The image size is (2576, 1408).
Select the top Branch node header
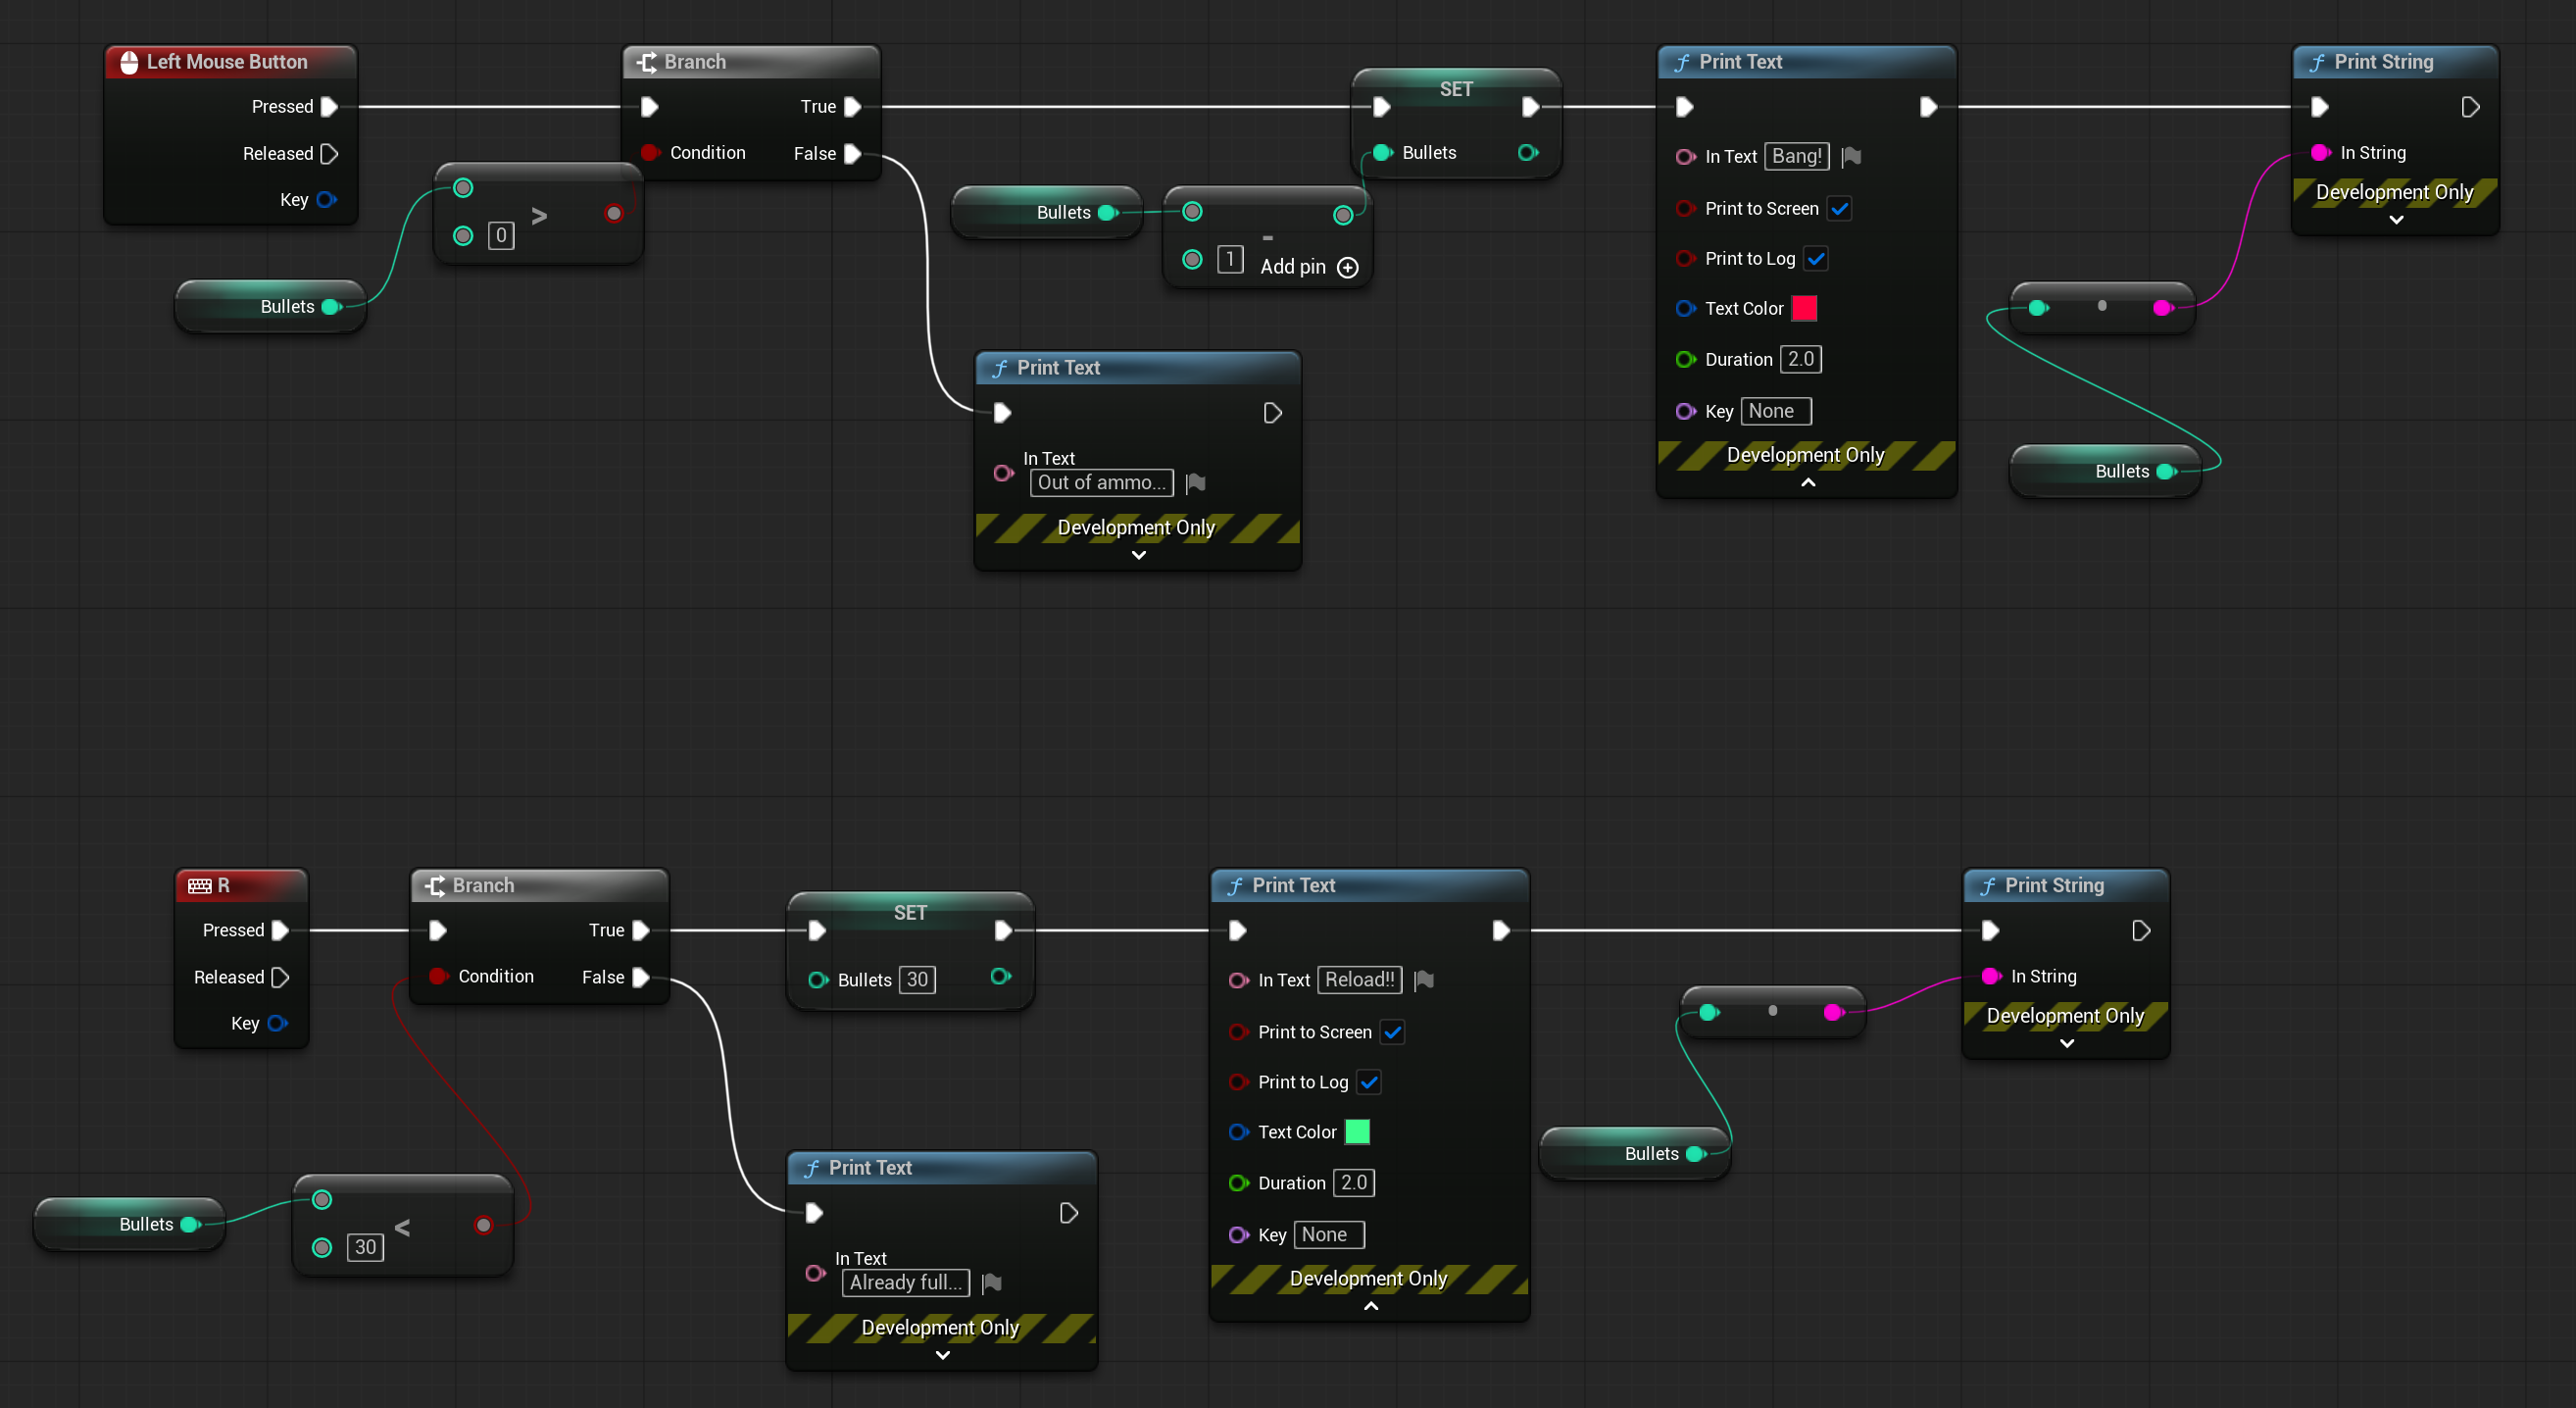750,62
